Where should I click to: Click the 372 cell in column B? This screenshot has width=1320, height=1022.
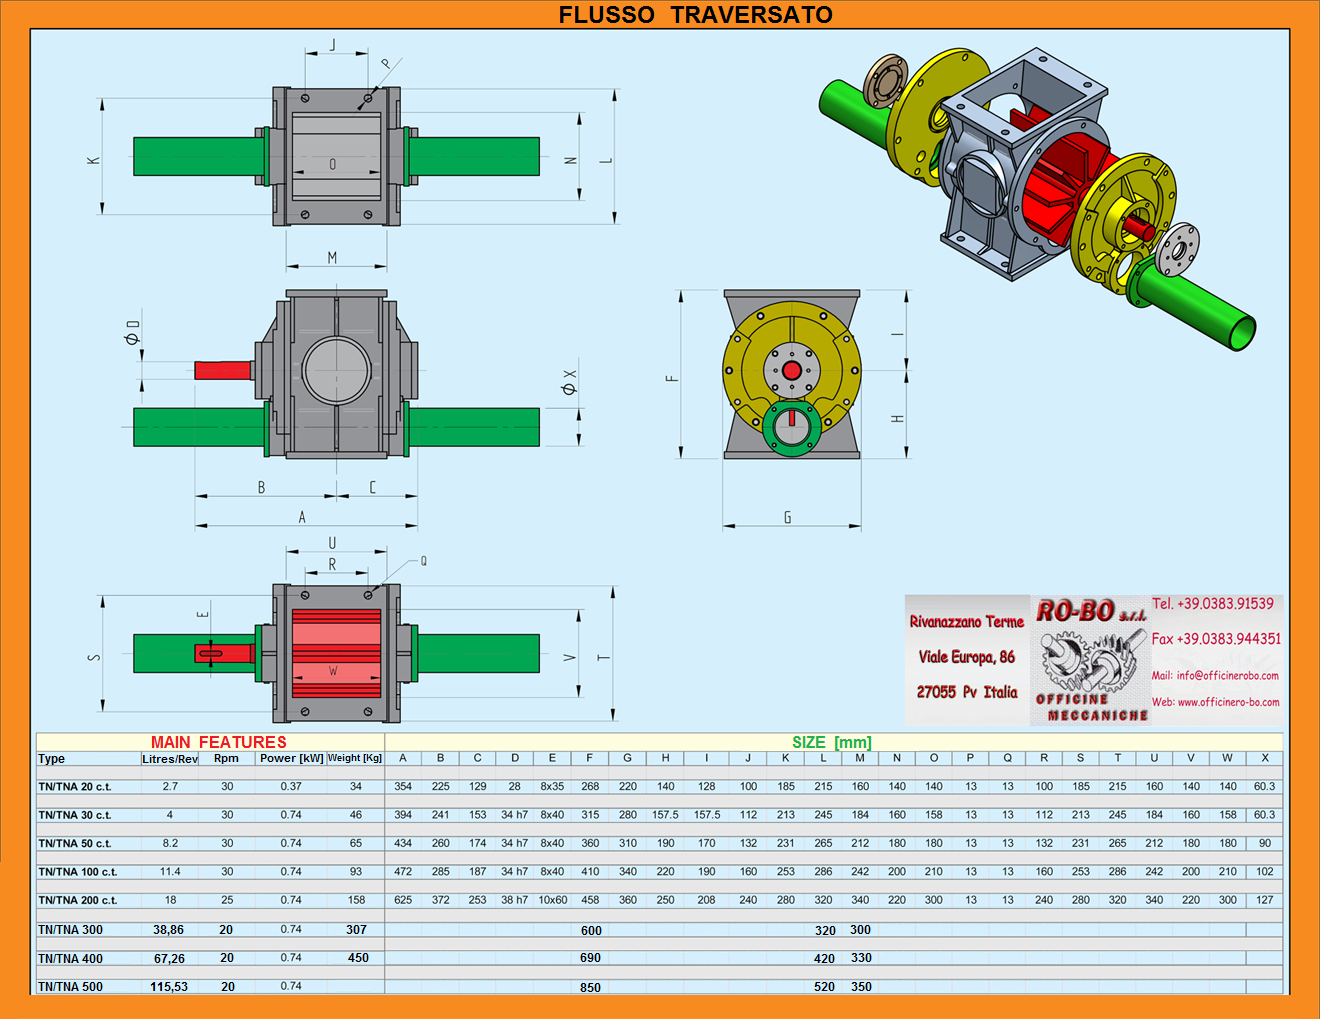coord(440,900)
